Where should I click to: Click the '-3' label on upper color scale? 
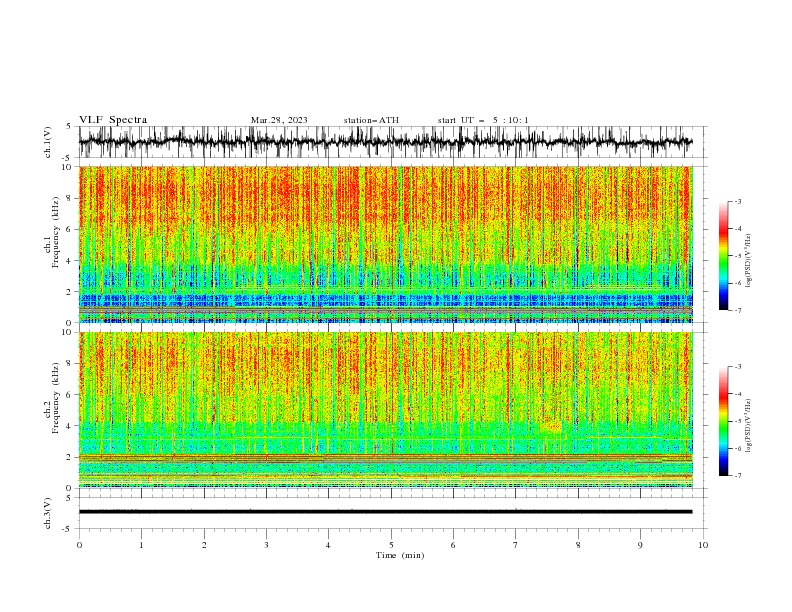[x=737, y=201]
